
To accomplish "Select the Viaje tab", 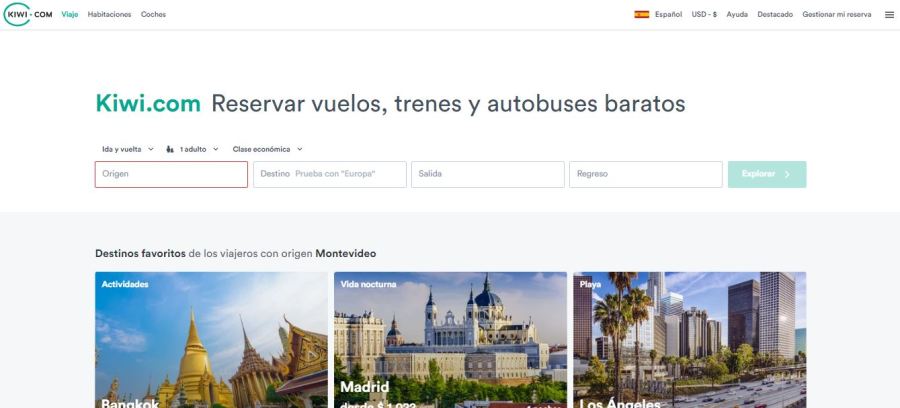I will tap(70, 15).
